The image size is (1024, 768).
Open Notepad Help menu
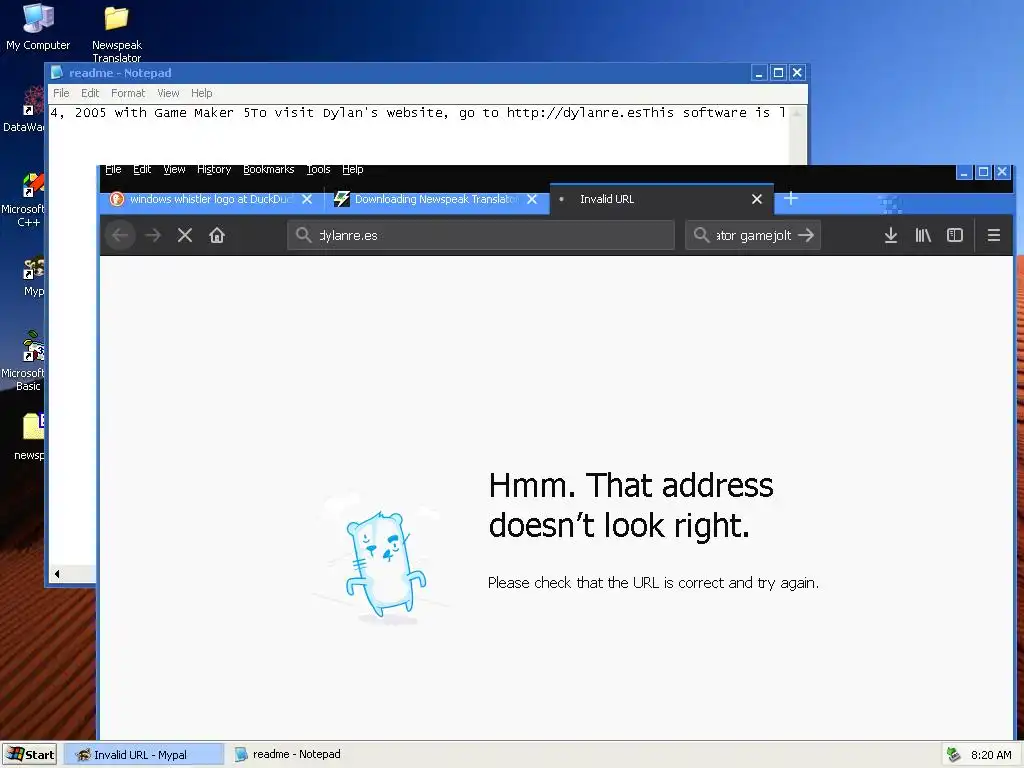(x=202, y=93)
